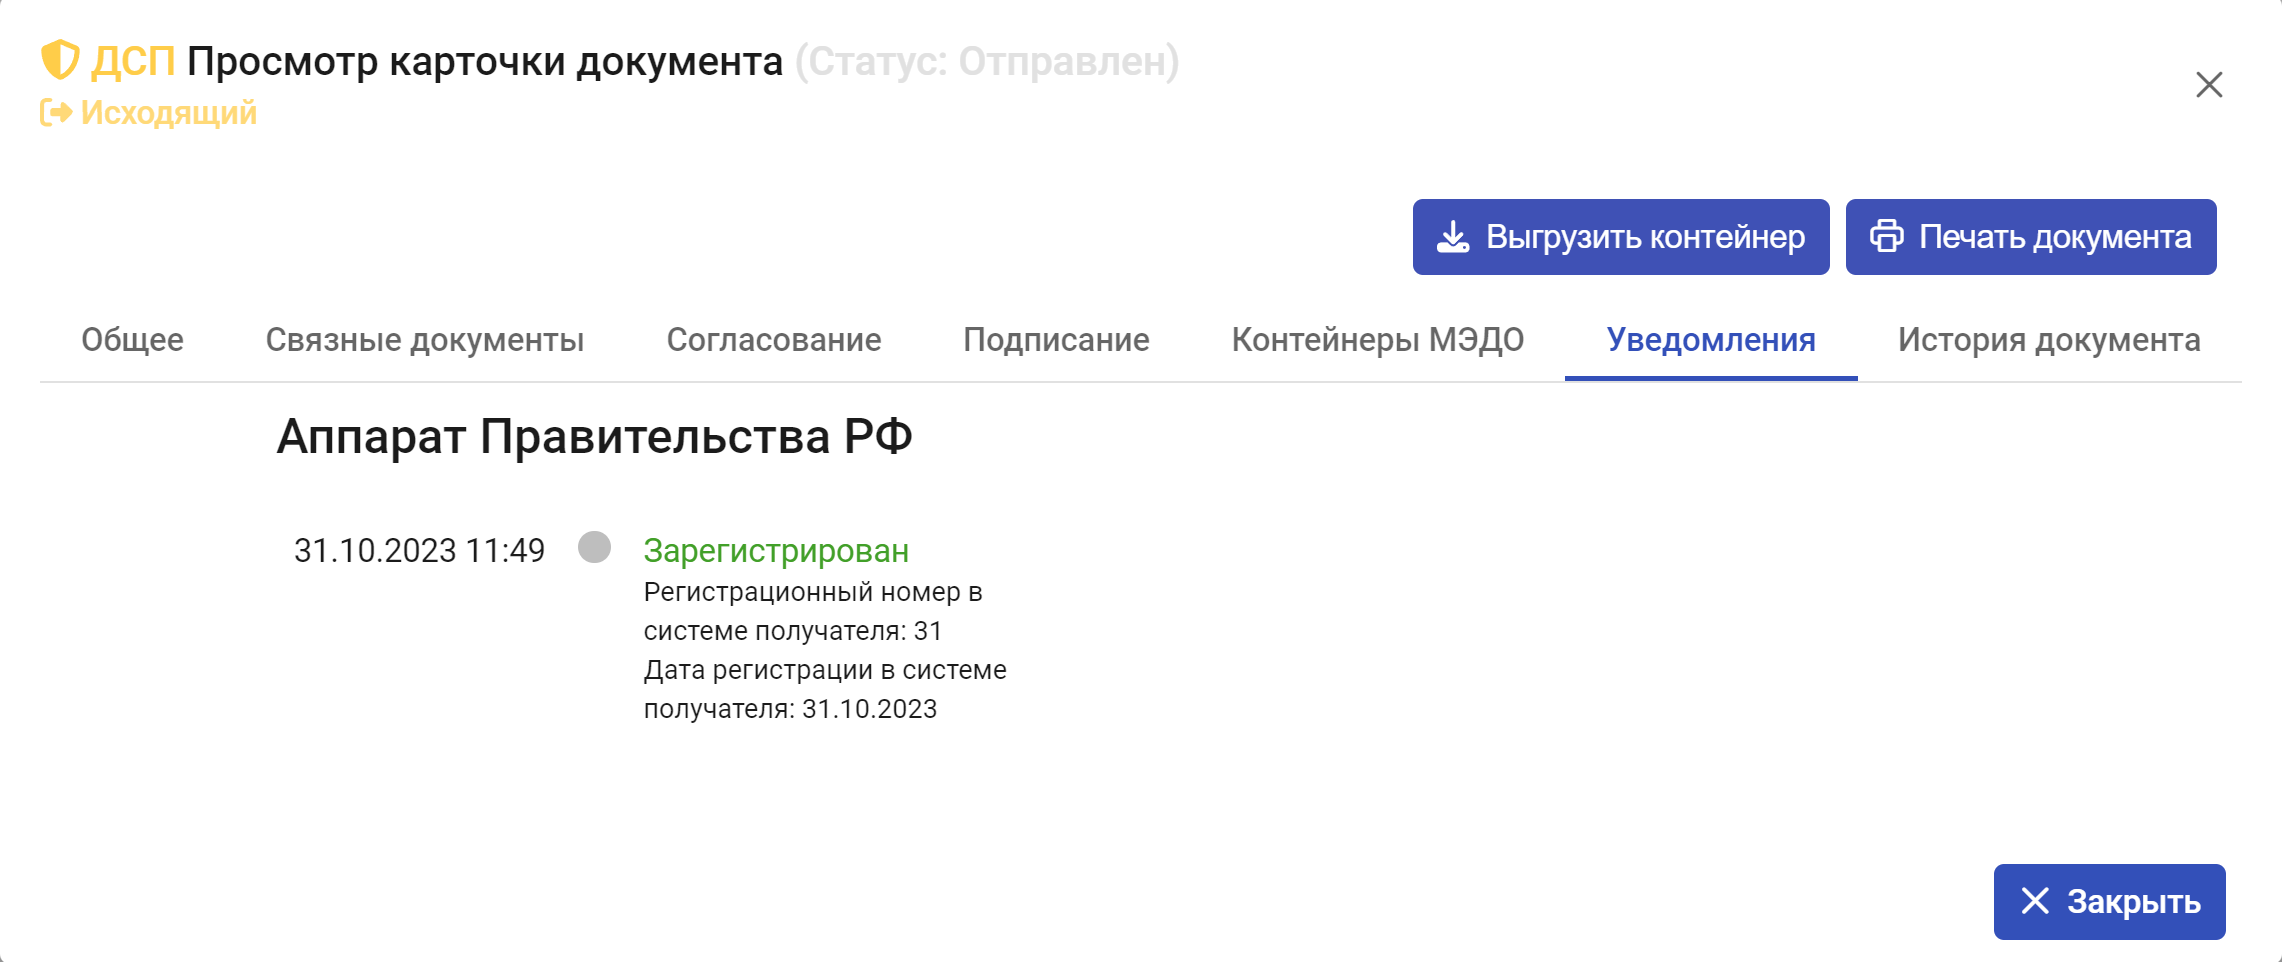The width and height of the screenshot is (2282, 962).
Task: Click the Зарегистрирован status text
Action: coord(776,550)
